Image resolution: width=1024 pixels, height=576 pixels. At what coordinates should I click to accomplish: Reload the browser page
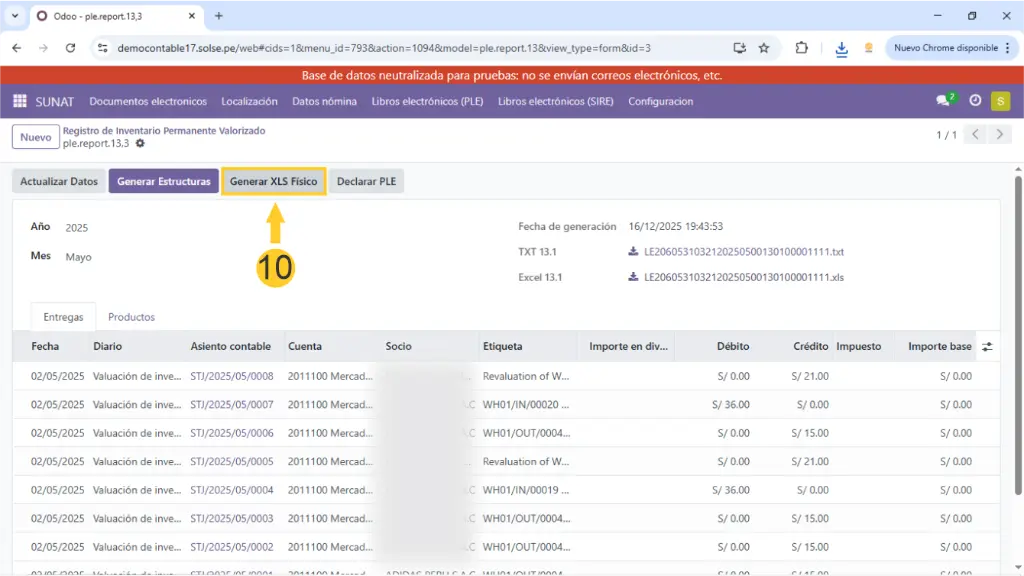tap(70, 48)
